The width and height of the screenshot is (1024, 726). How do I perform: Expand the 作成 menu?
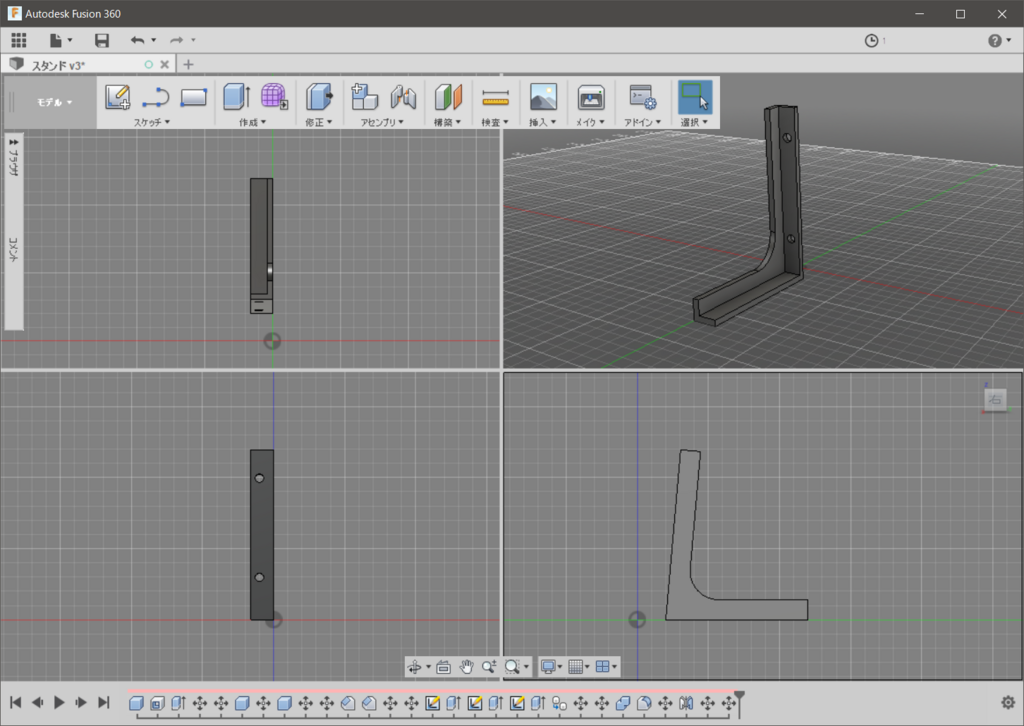coord(252,122)
